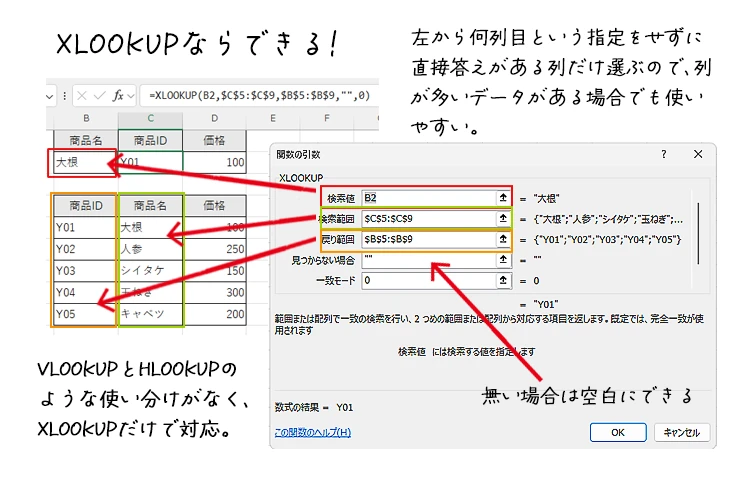Select price cell 200 in lower table
The image size is (754, 500).
[214, 314]
